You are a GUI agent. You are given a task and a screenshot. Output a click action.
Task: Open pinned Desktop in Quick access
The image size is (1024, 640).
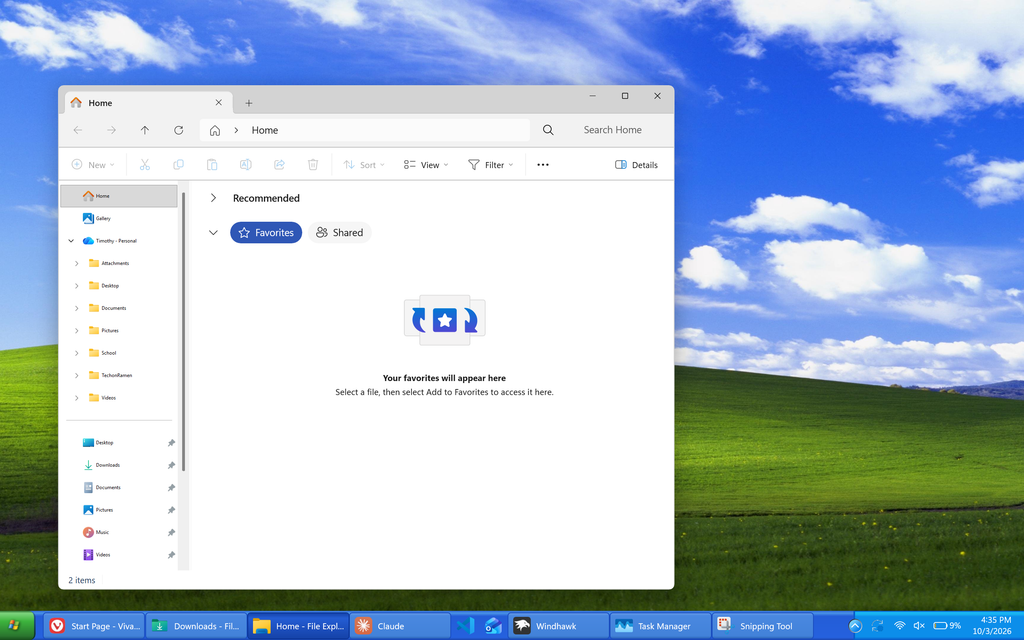point(98,443)
